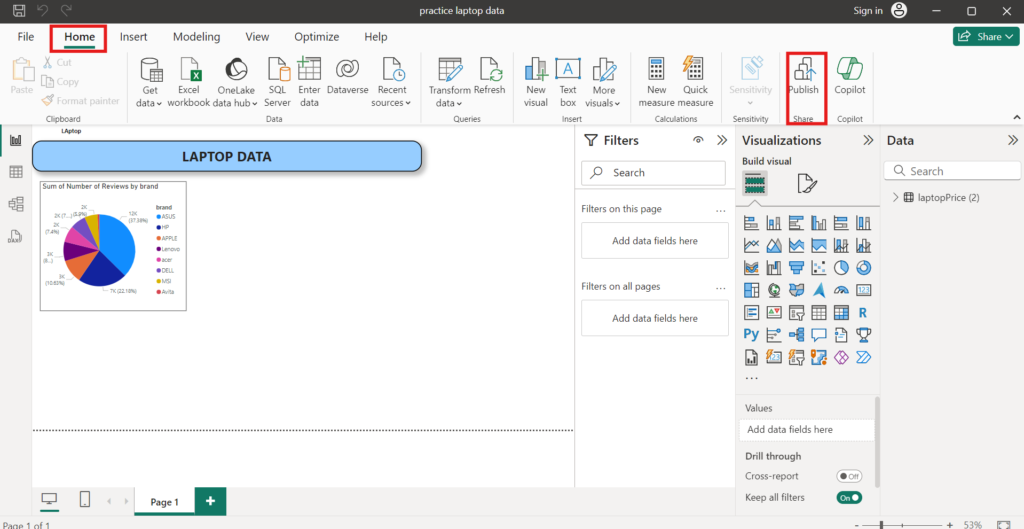Choose the KPI visualization icon
This screenshot has height=529, width=1024.
[774, 313]
